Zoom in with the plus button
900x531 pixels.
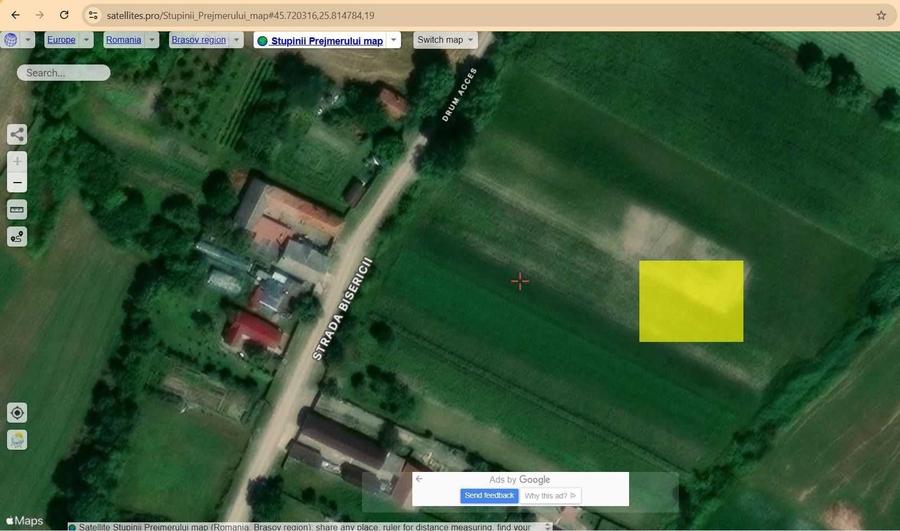pyautogui.click(x=17, y=161)
